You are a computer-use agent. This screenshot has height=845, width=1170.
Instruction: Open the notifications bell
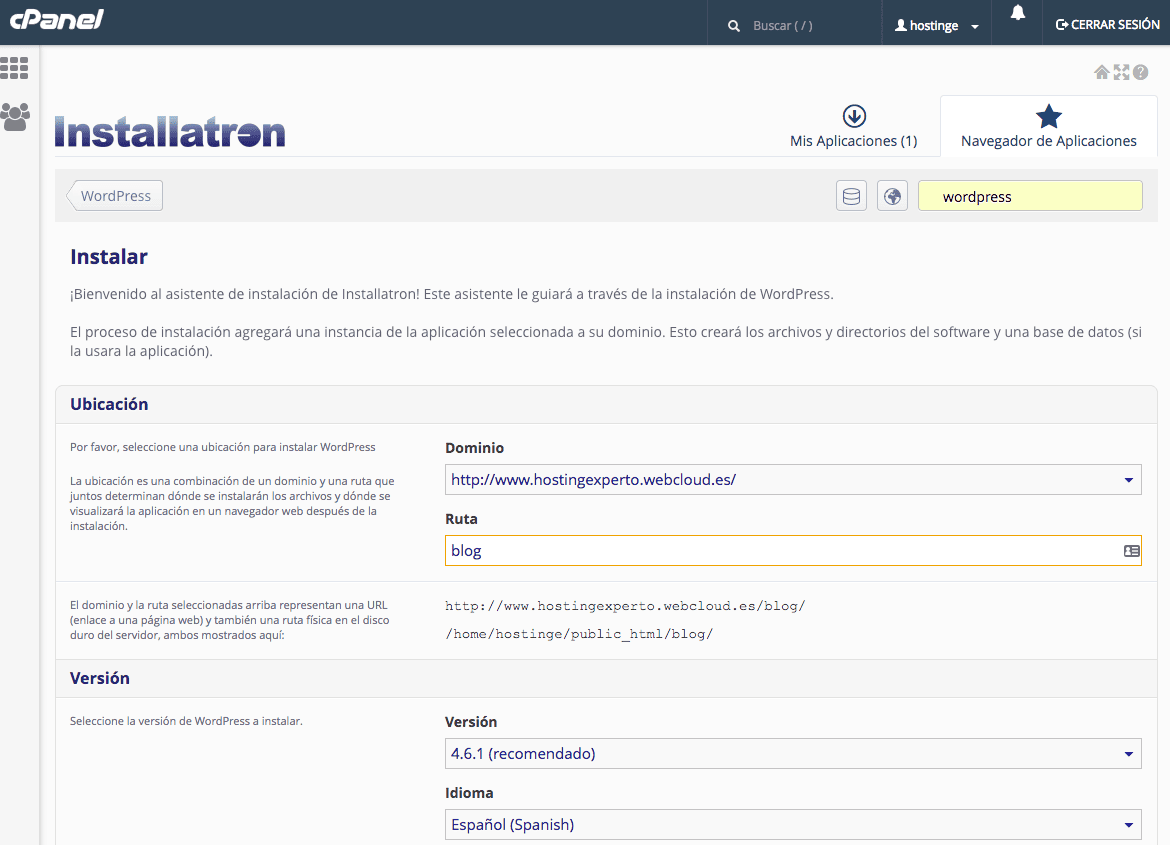1018,13
